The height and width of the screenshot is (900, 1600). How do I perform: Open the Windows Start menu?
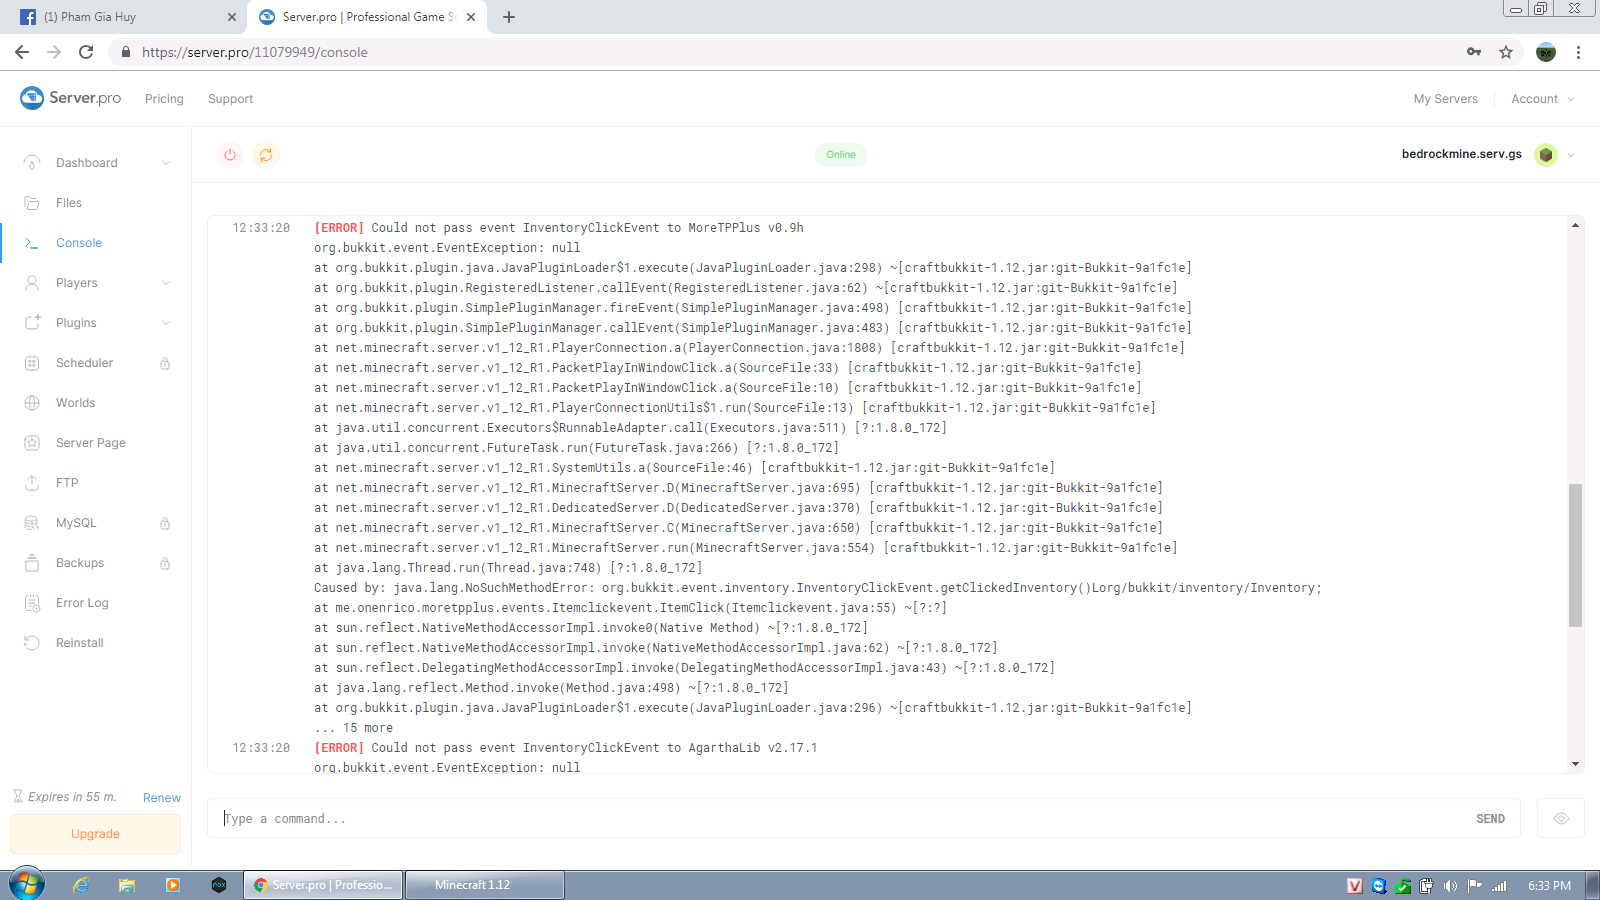27,884
